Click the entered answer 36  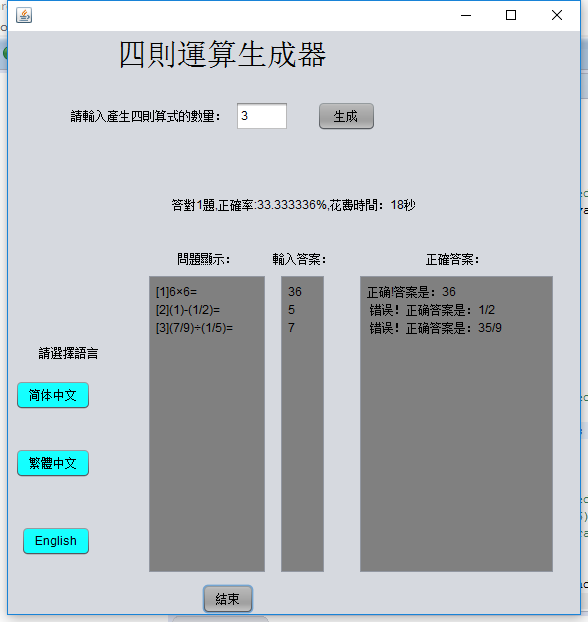tap(295, 292)
